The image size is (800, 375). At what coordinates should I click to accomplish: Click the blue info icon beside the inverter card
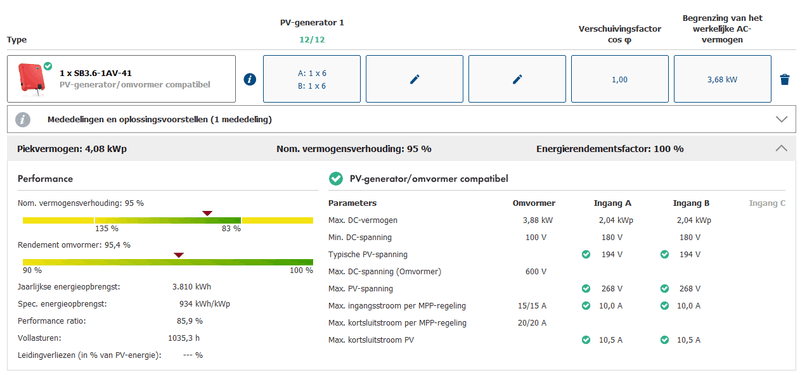(250, 79)
